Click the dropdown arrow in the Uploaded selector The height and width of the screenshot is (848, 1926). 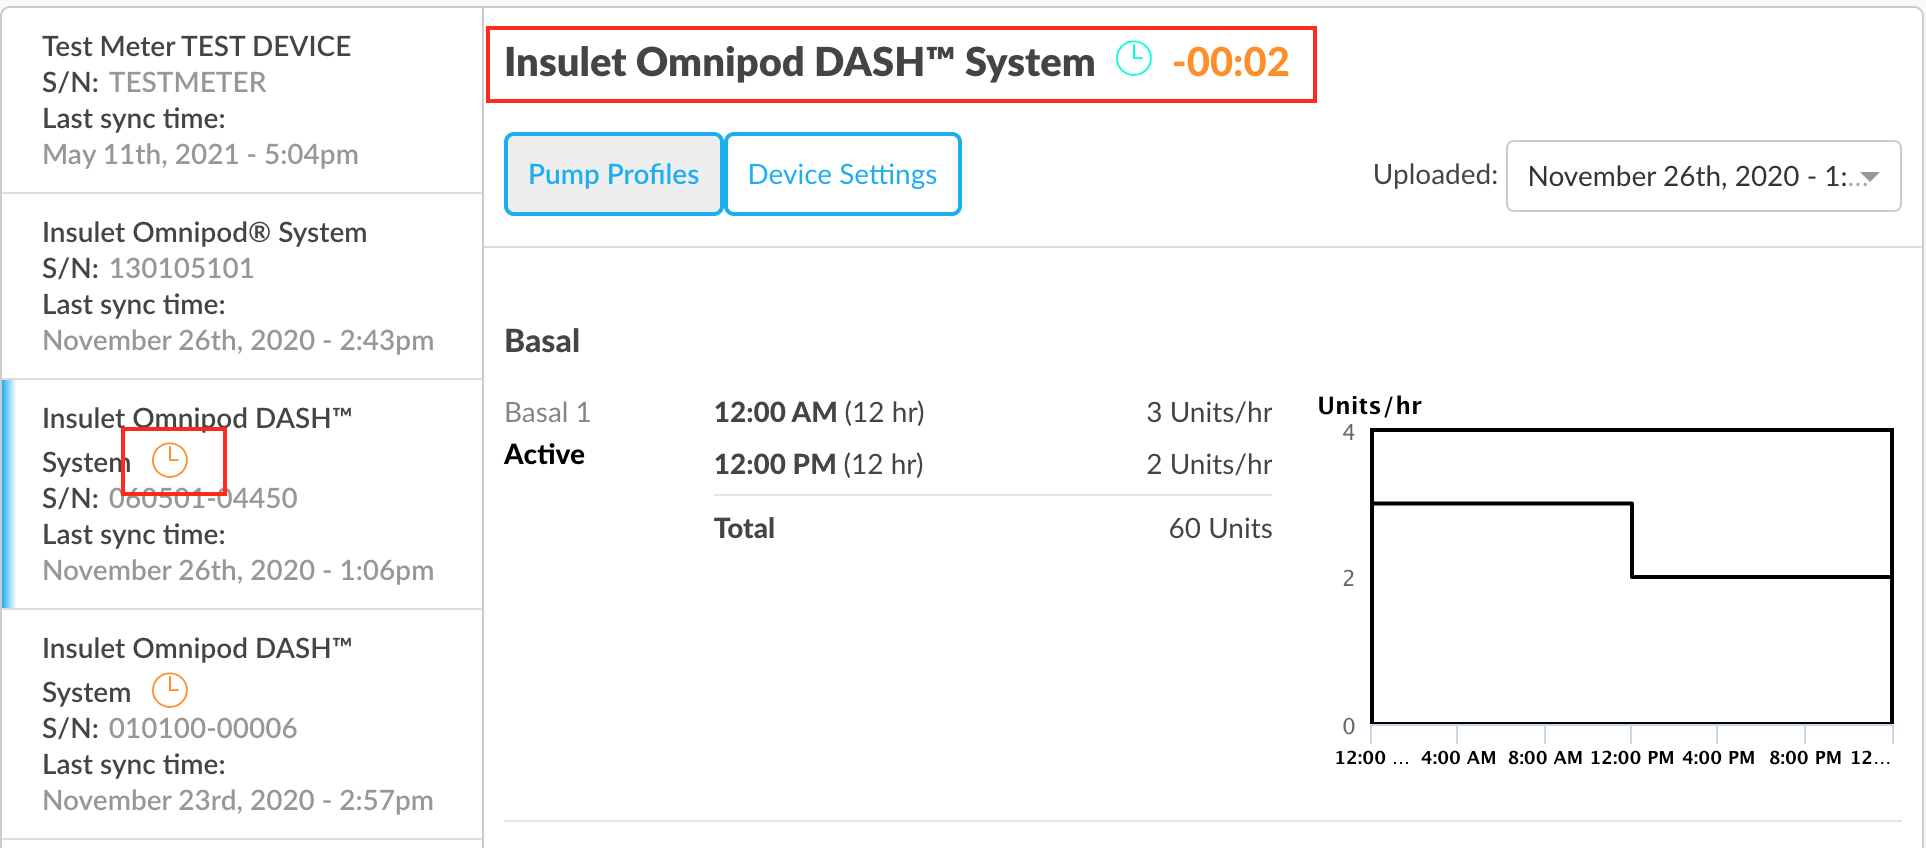click(x=1869, y=177)
